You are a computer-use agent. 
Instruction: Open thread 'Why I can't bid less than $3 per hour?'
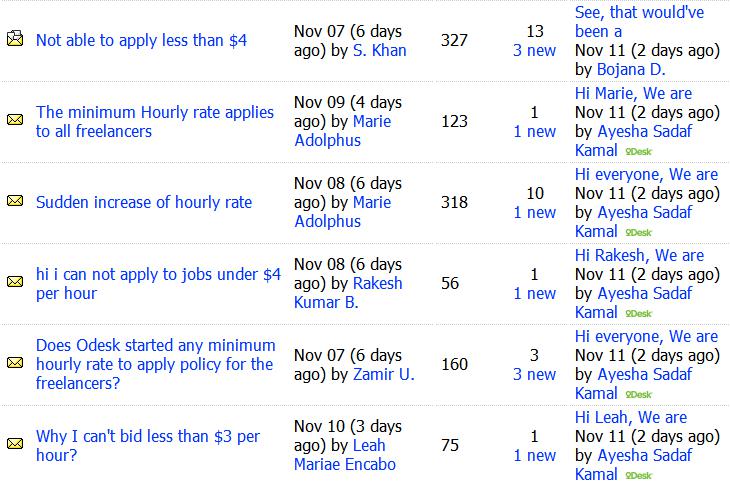point(148,445)
